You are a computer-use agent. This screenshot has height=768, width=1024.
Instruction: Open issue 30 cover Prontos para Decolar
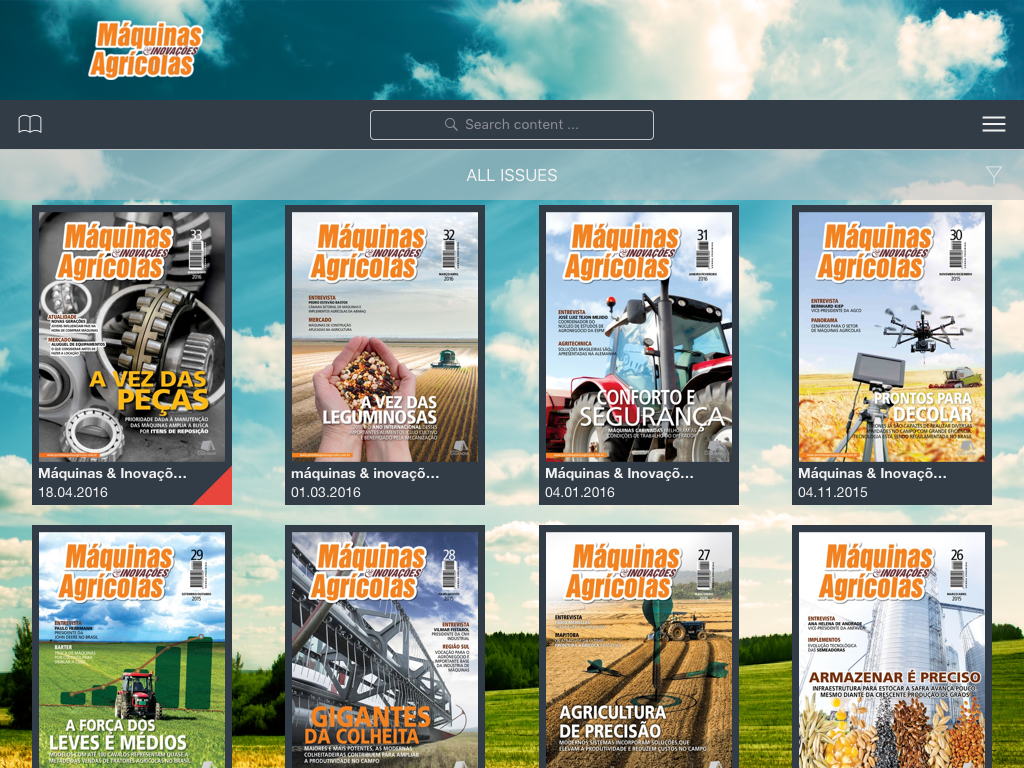891,336
